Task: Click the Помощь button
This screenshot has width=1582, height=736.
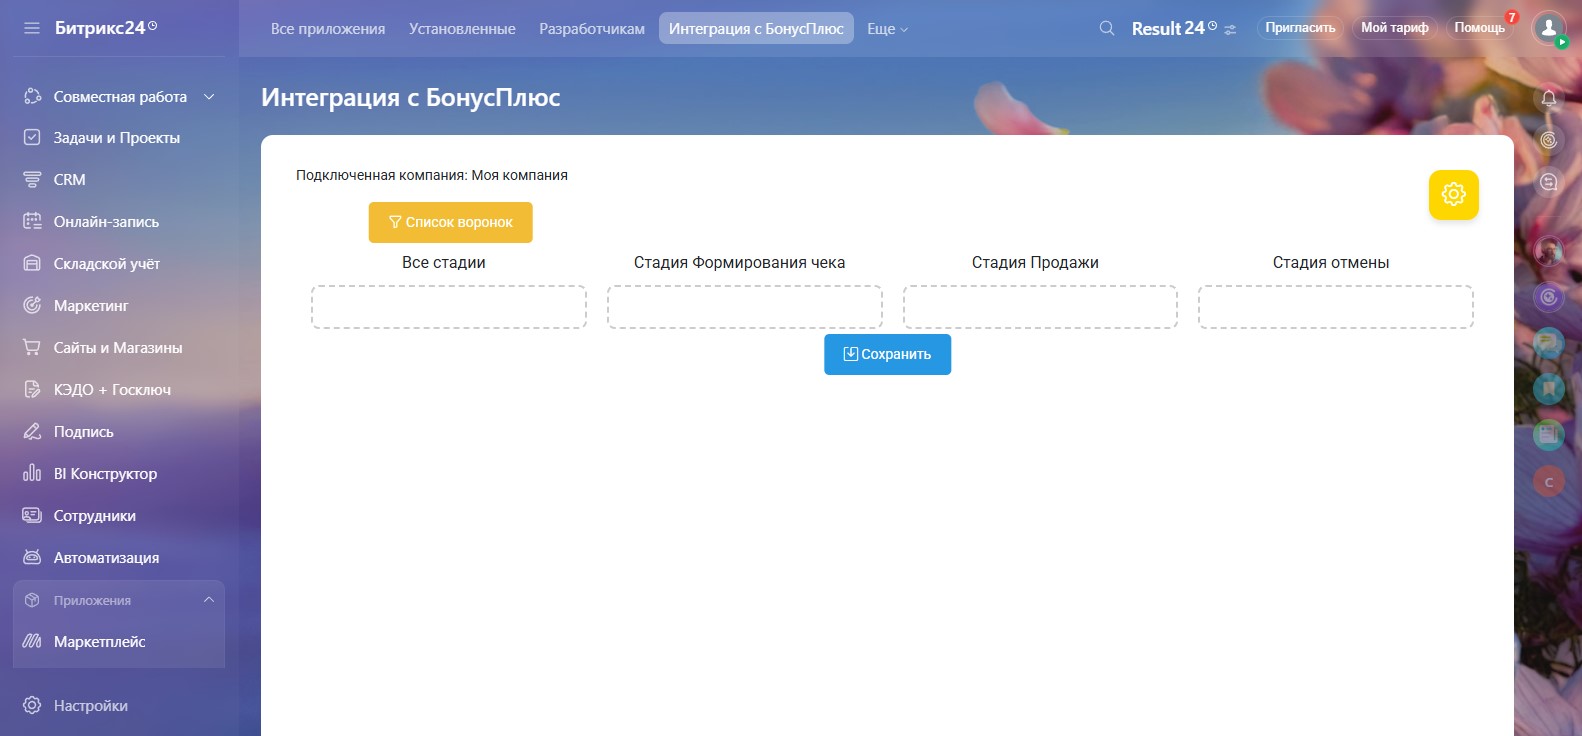Action: (1479, 28)
